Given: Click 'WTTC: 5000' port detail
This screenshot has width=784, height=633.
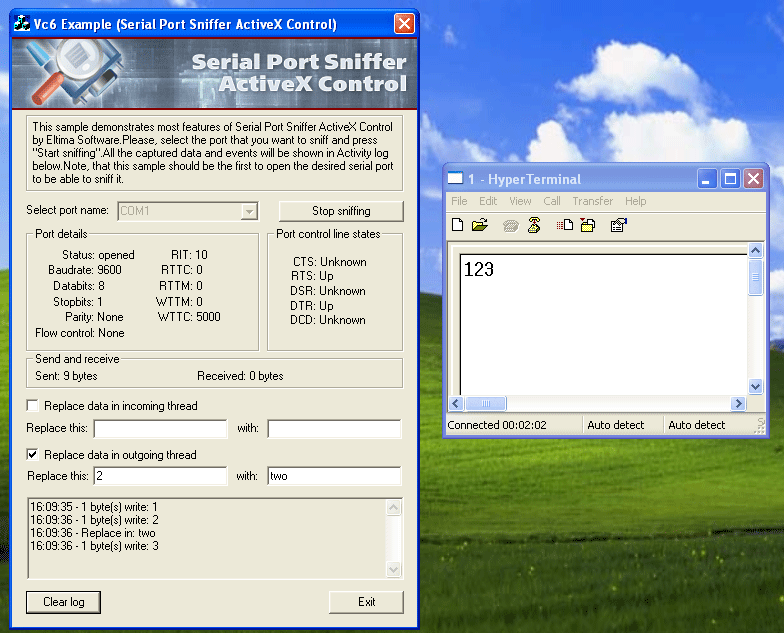Looking at the screenshot, I should (x=189, y=317).
